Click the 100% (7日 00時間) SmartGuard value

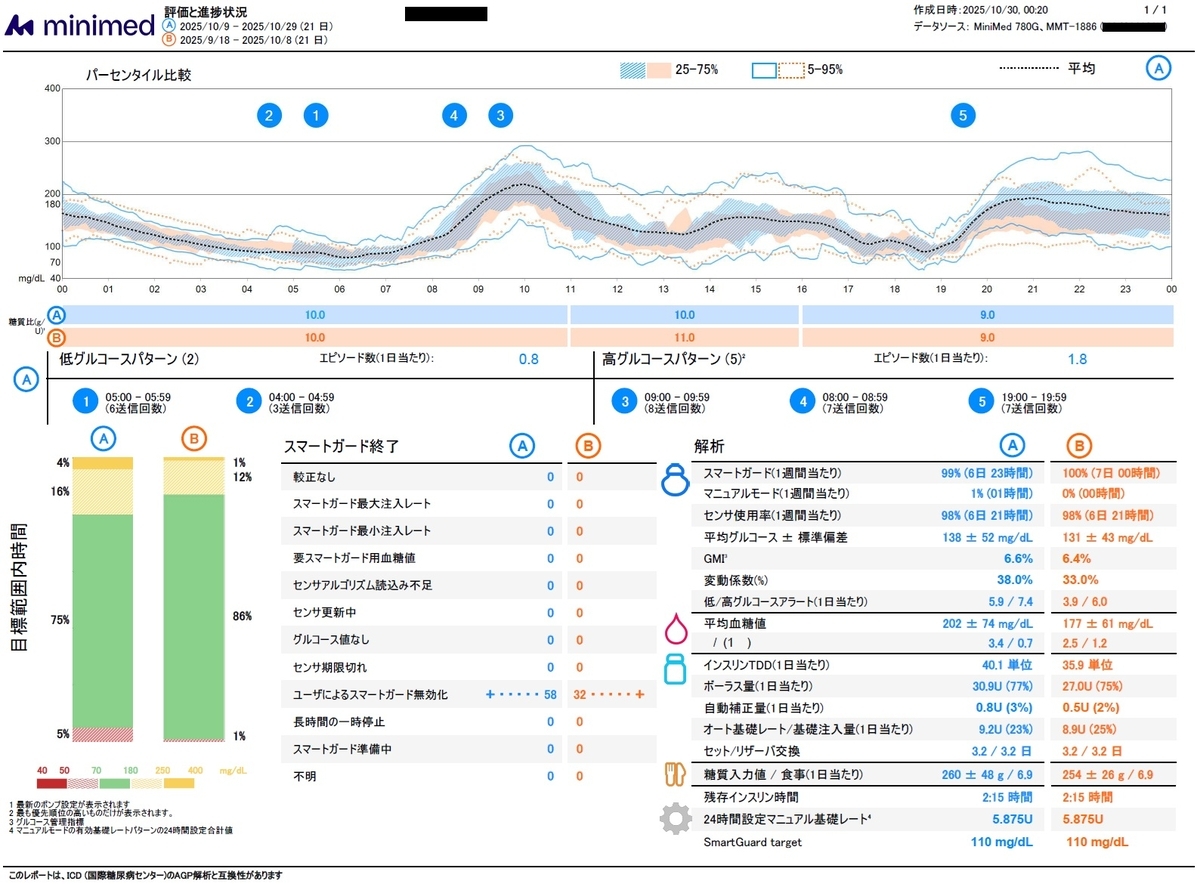coord(1113,472)
